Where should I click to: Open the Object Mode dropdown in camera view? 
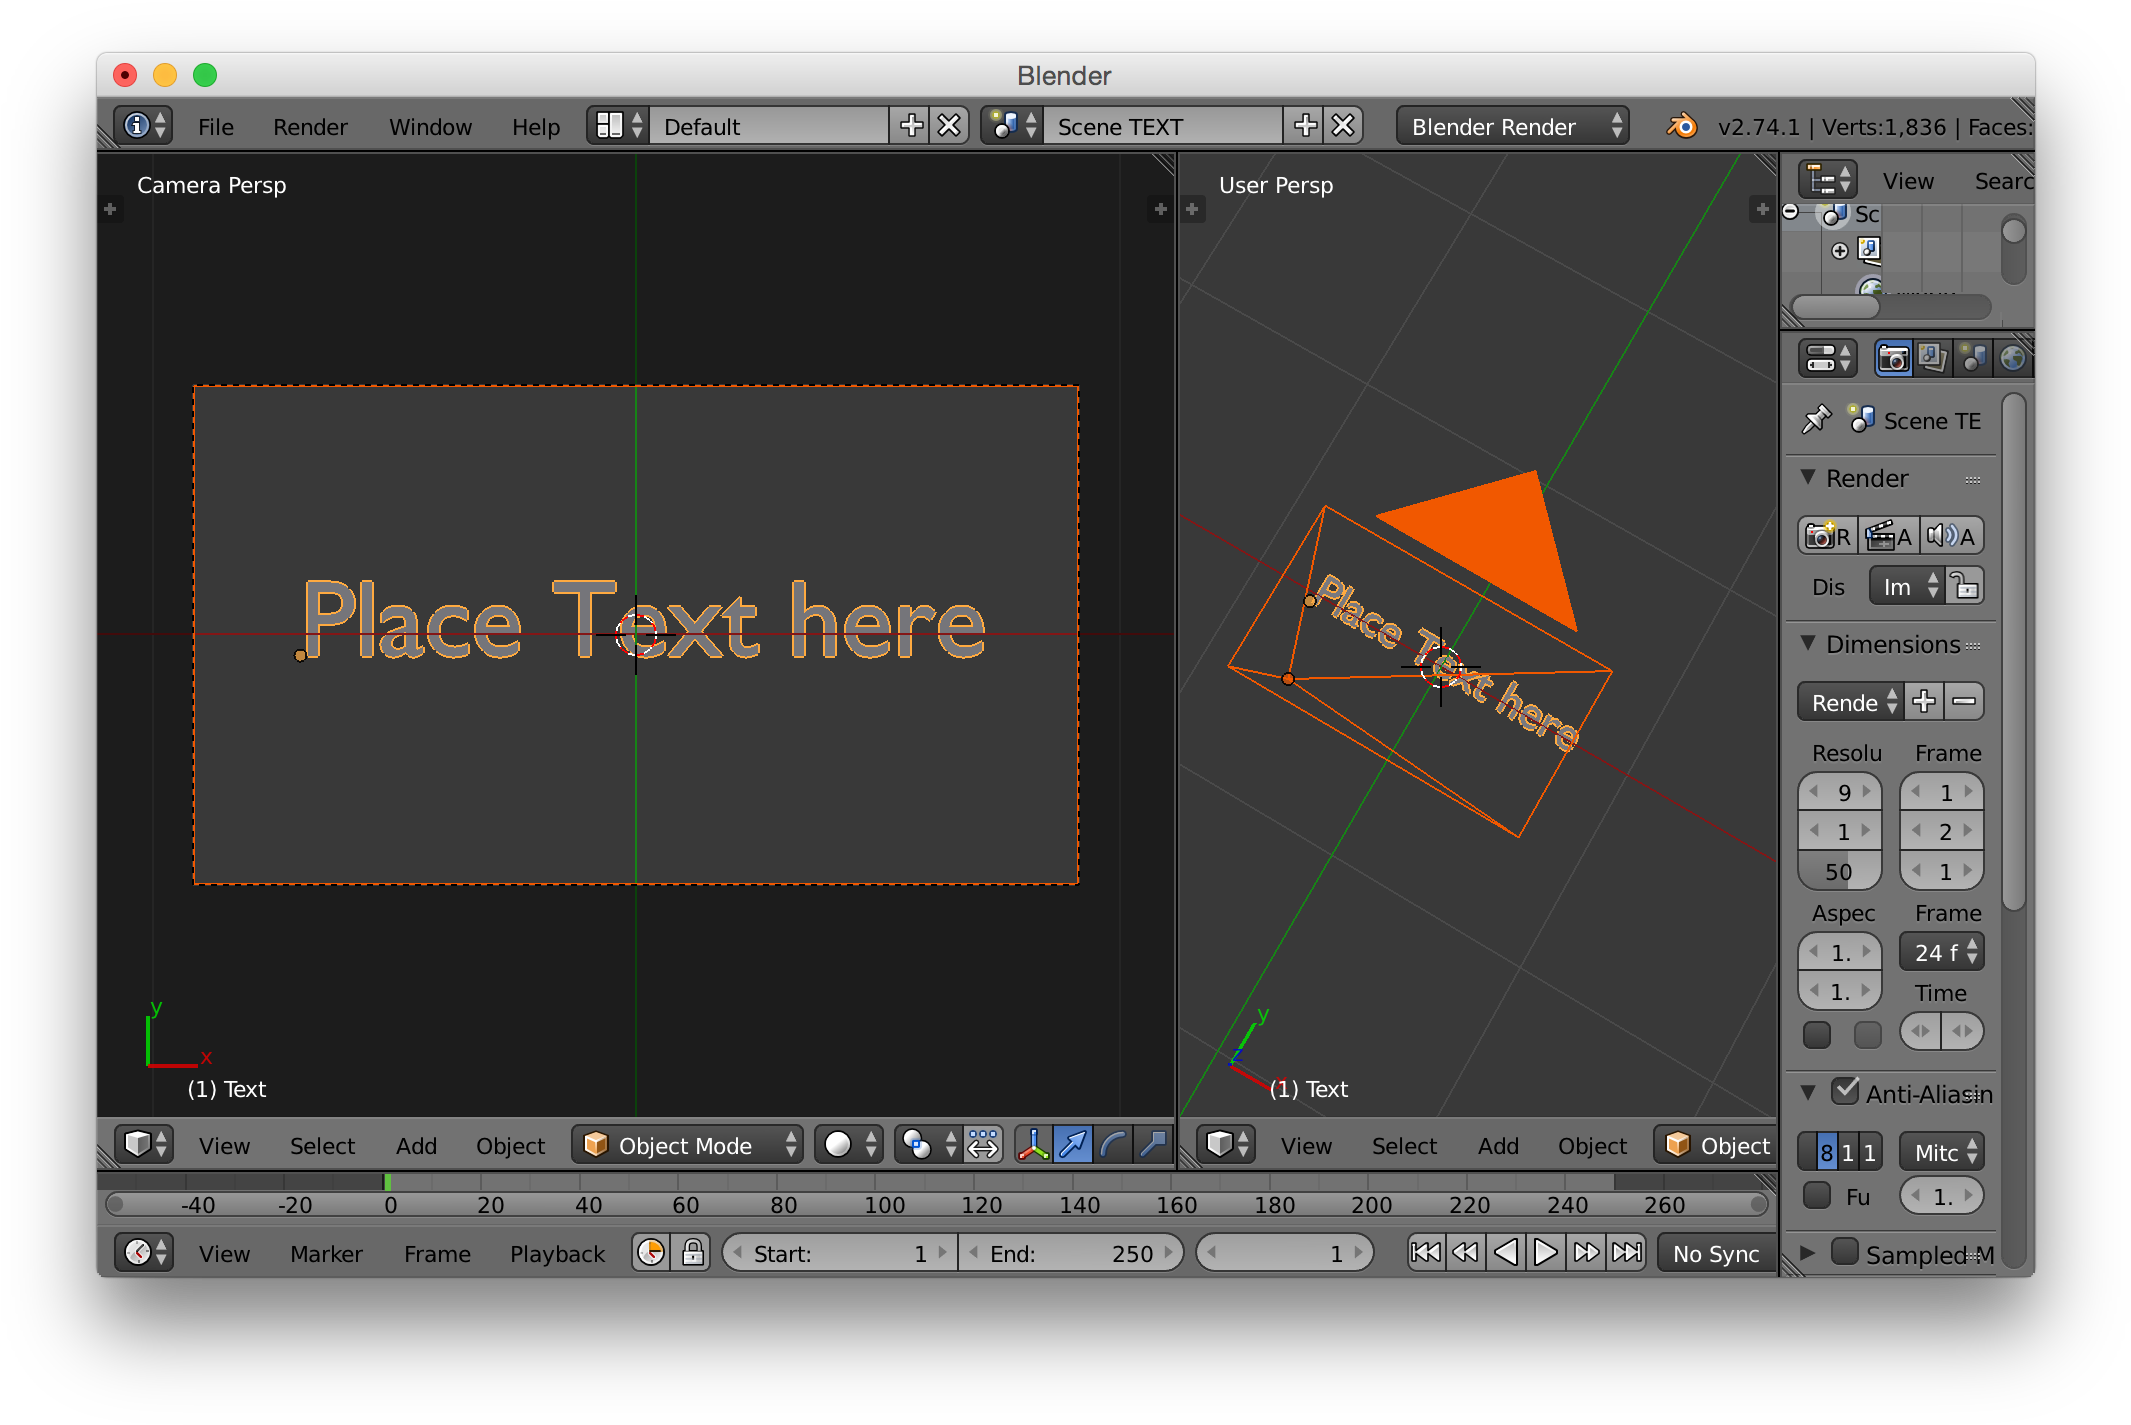pyautogui.click(x=687, y=1144)
